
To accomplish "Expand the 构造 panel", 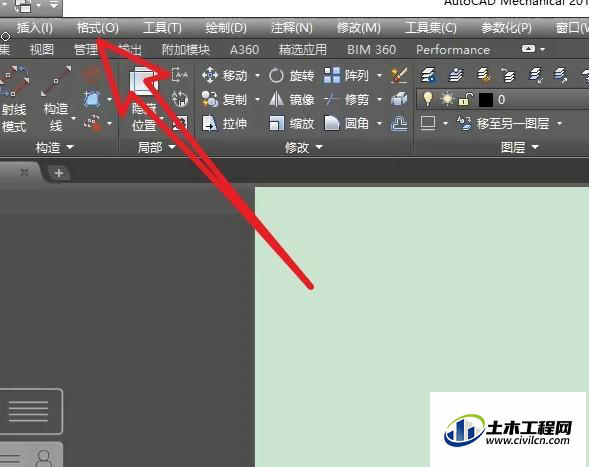I will pyautogui.click(x=54, y=147).
